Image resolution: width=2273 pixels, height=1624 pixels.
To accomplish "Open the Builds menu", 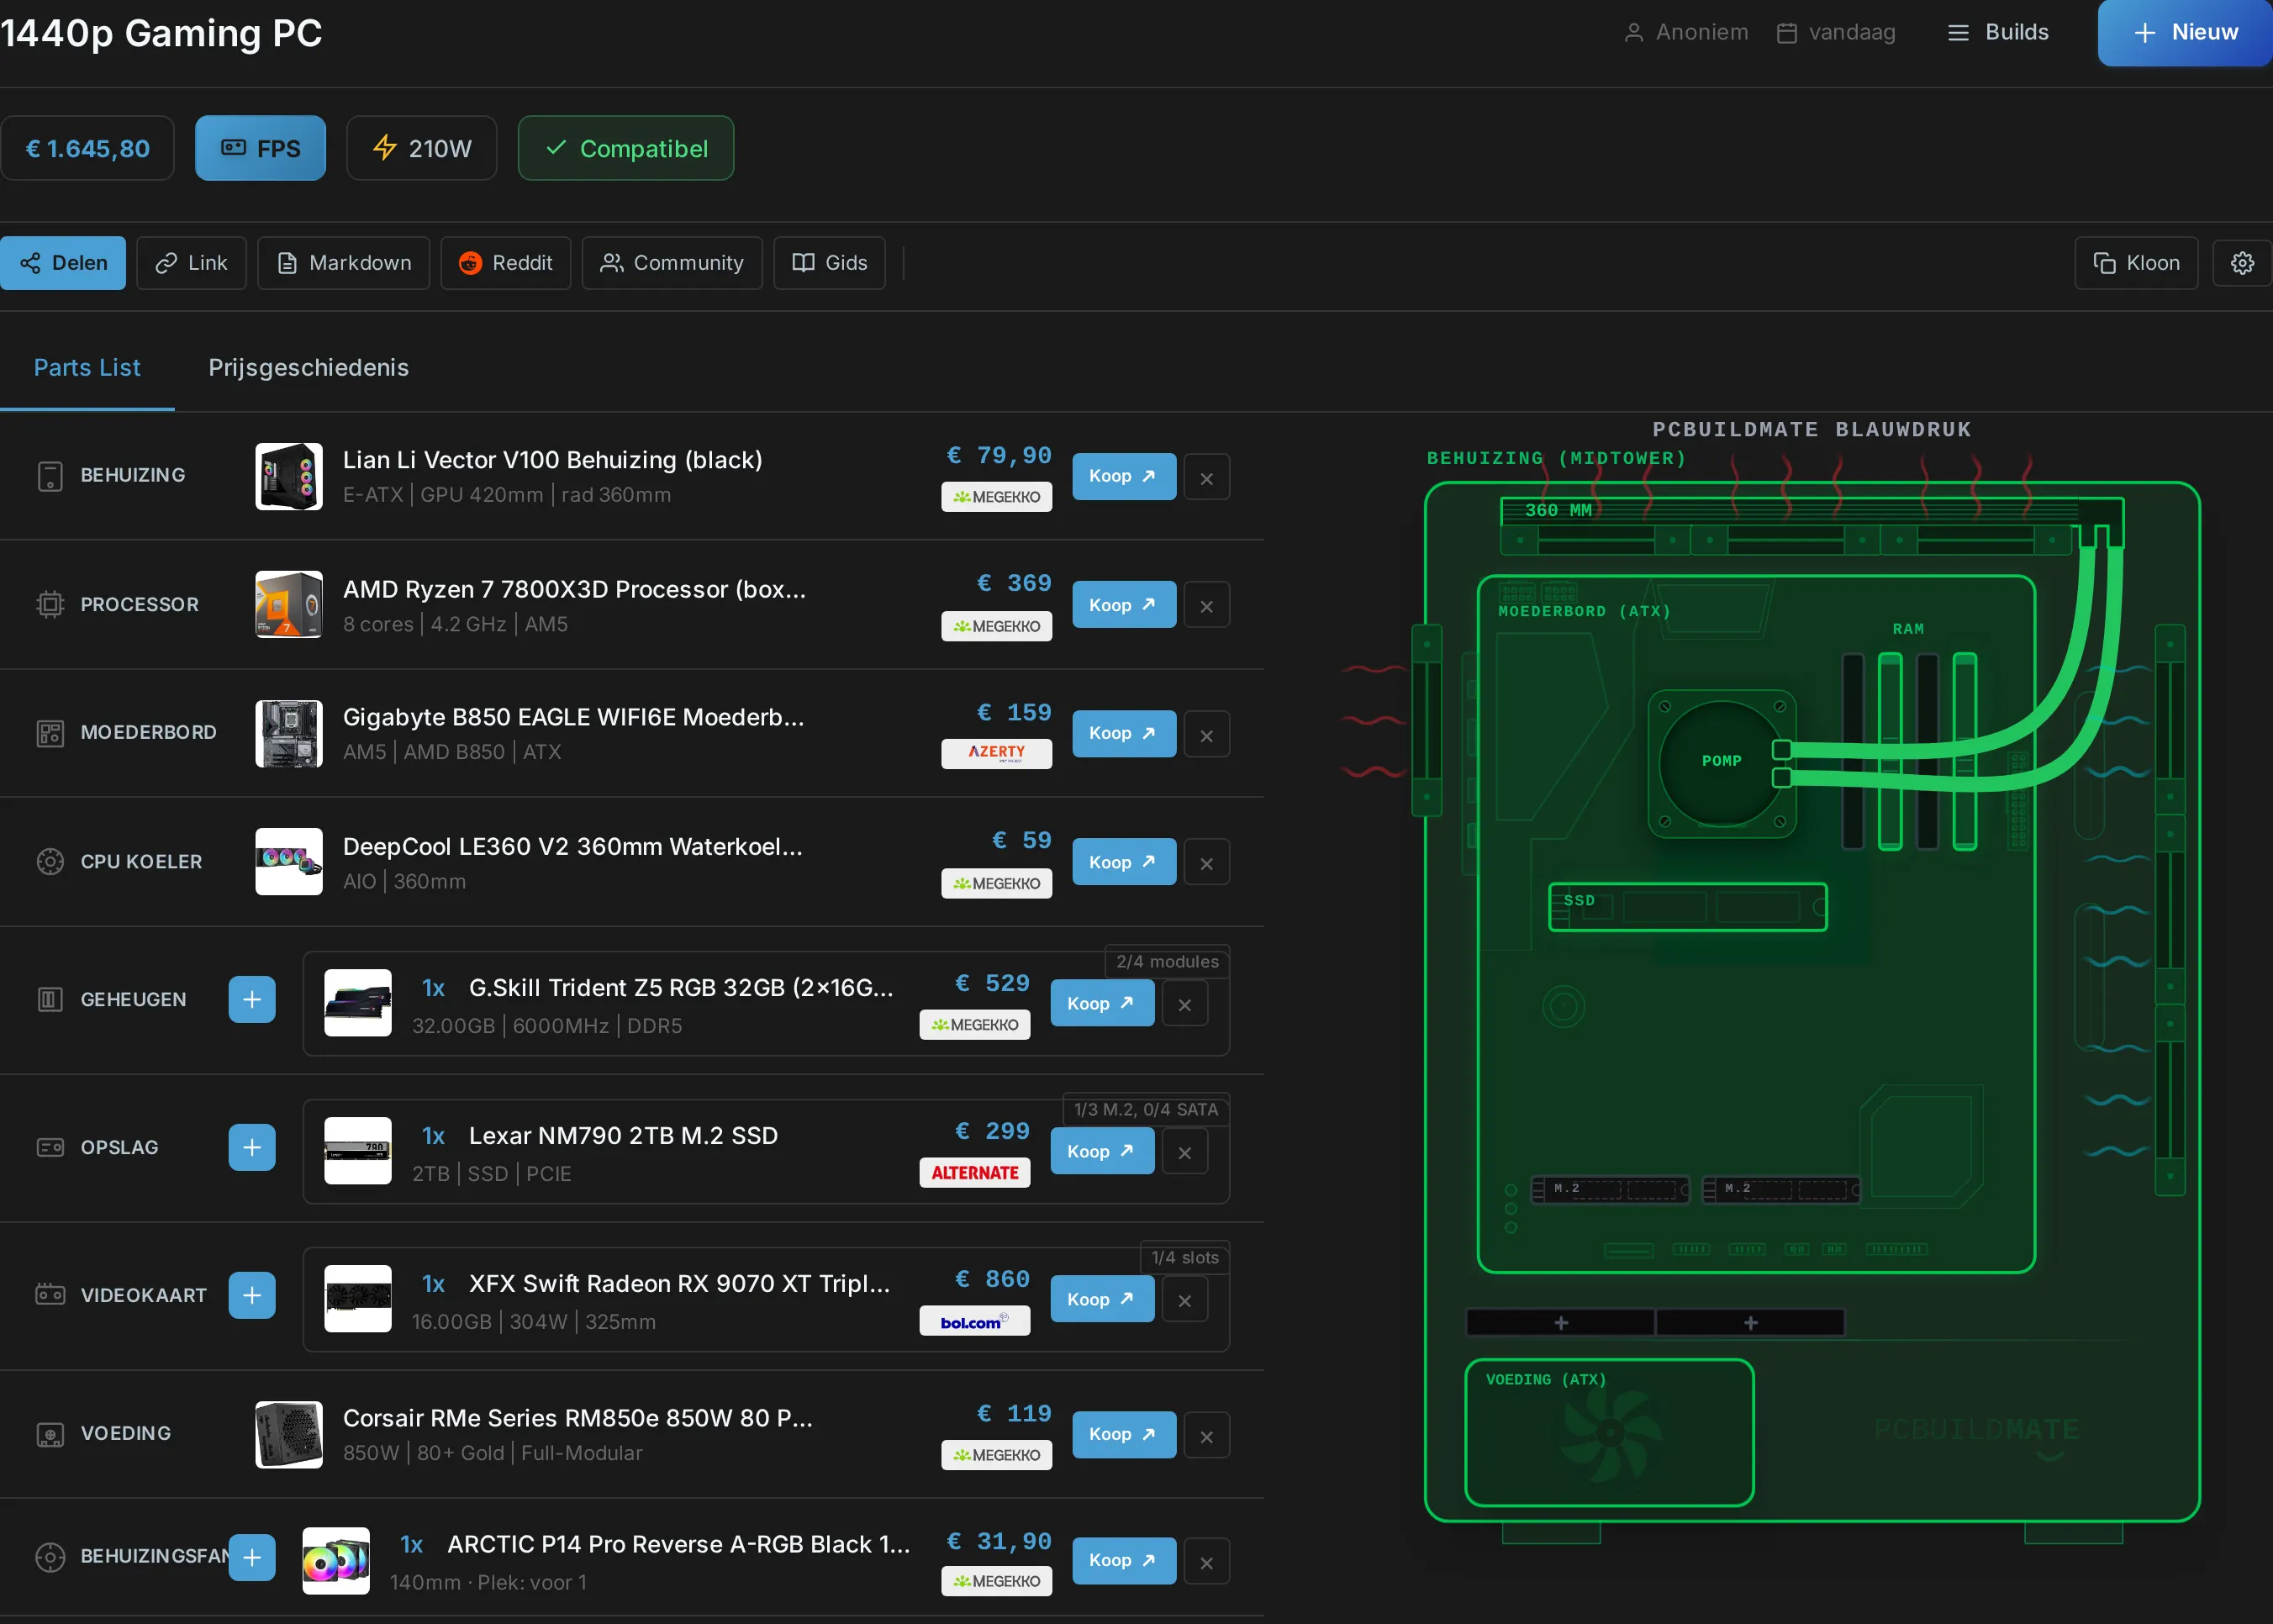I will pyautogui.click(x=1997, y=32).
